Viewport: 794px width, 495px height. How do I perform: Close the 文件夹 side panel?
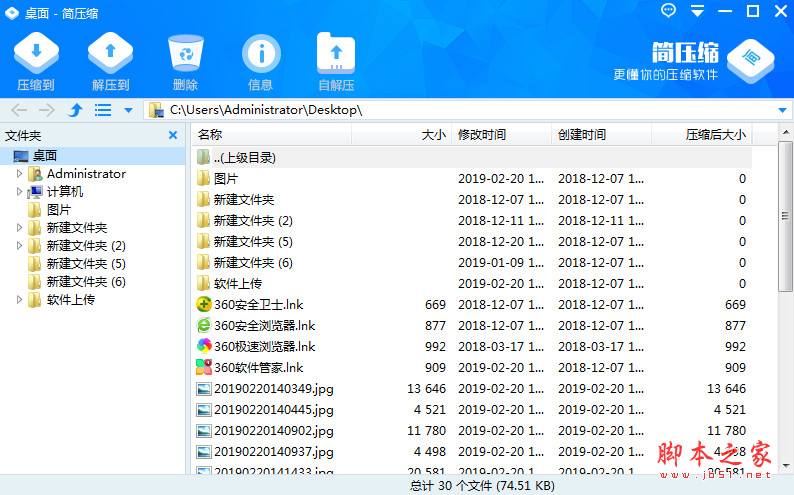click(173, 135)
